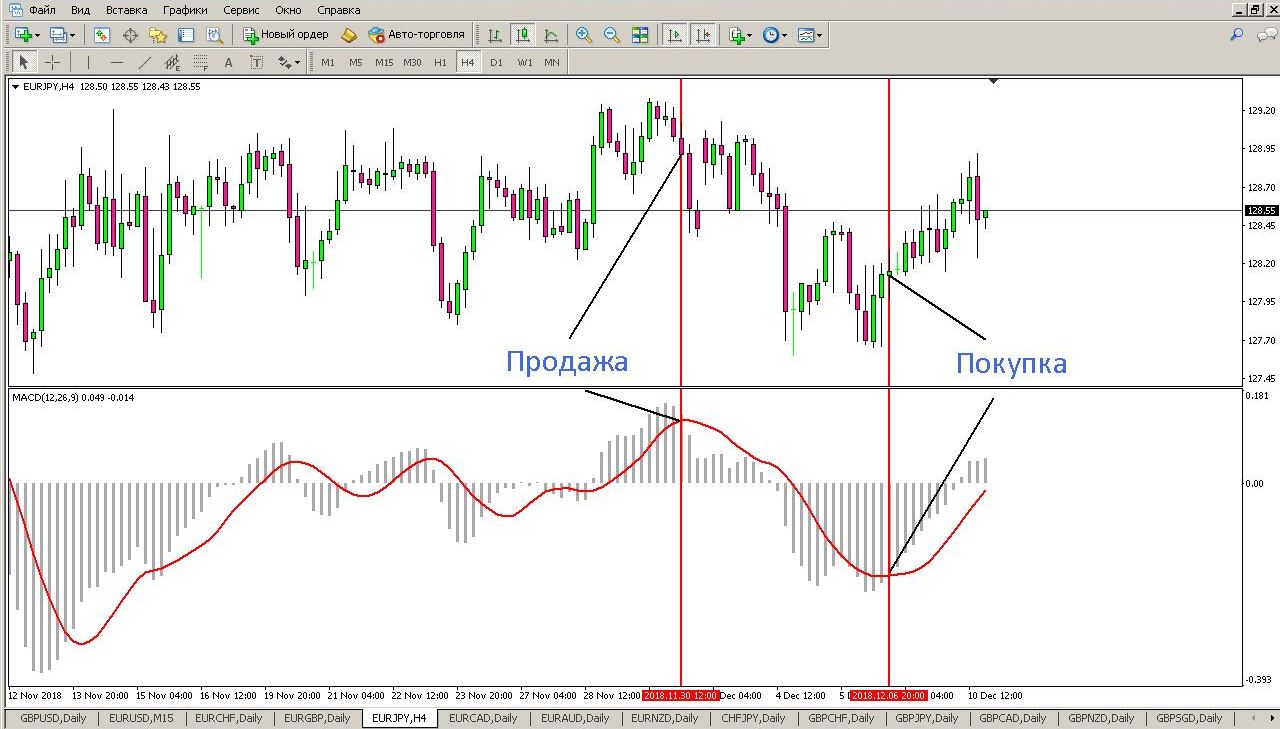Select equidistant channel tool
Image resolution: width=1280 pixels, height=729 pixels.
(x=173, y=62)
